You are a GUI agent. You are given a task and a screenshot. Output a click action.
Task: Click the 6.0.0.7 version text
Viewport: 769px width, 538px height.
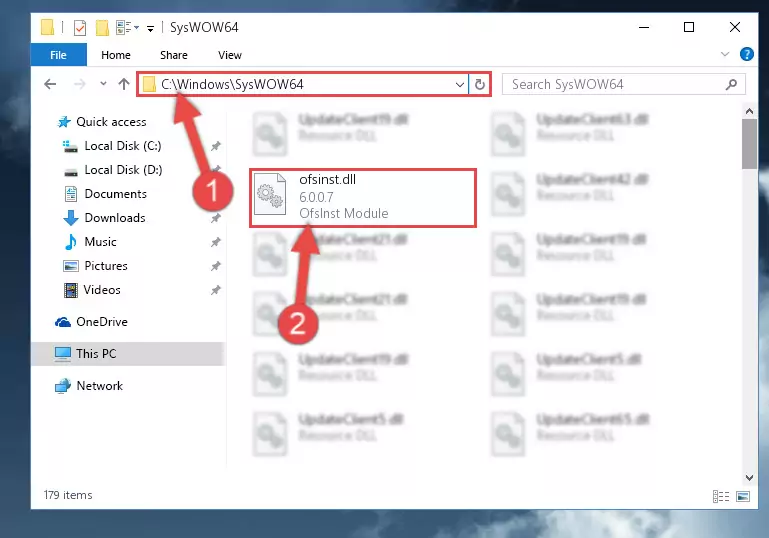316,197
